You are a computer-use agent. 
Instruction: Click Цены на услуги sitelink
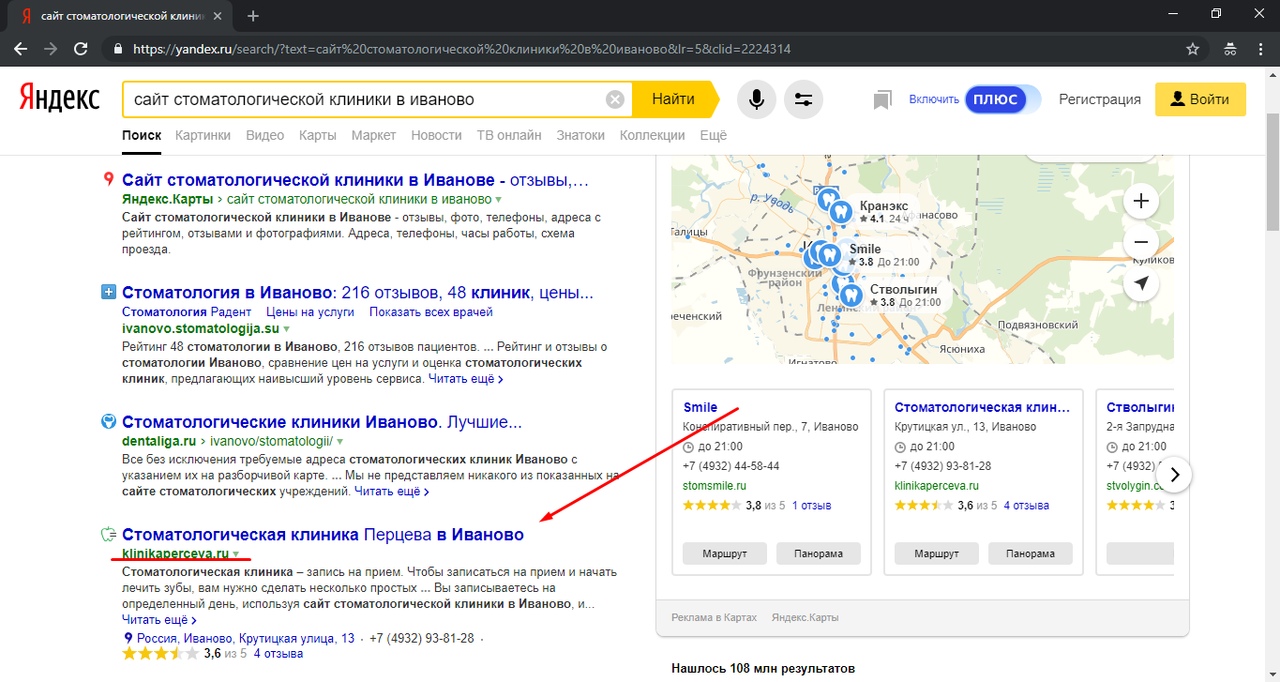click(310, 312)
